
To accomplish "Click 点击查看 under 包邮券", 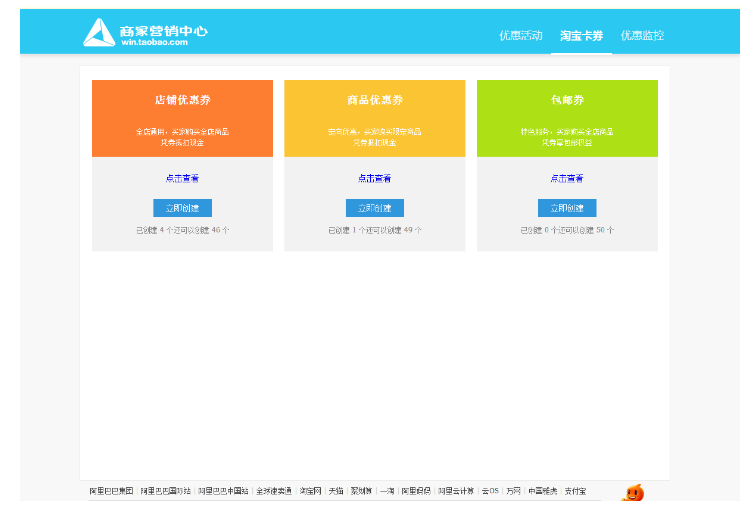I will (x=567, y=178).
